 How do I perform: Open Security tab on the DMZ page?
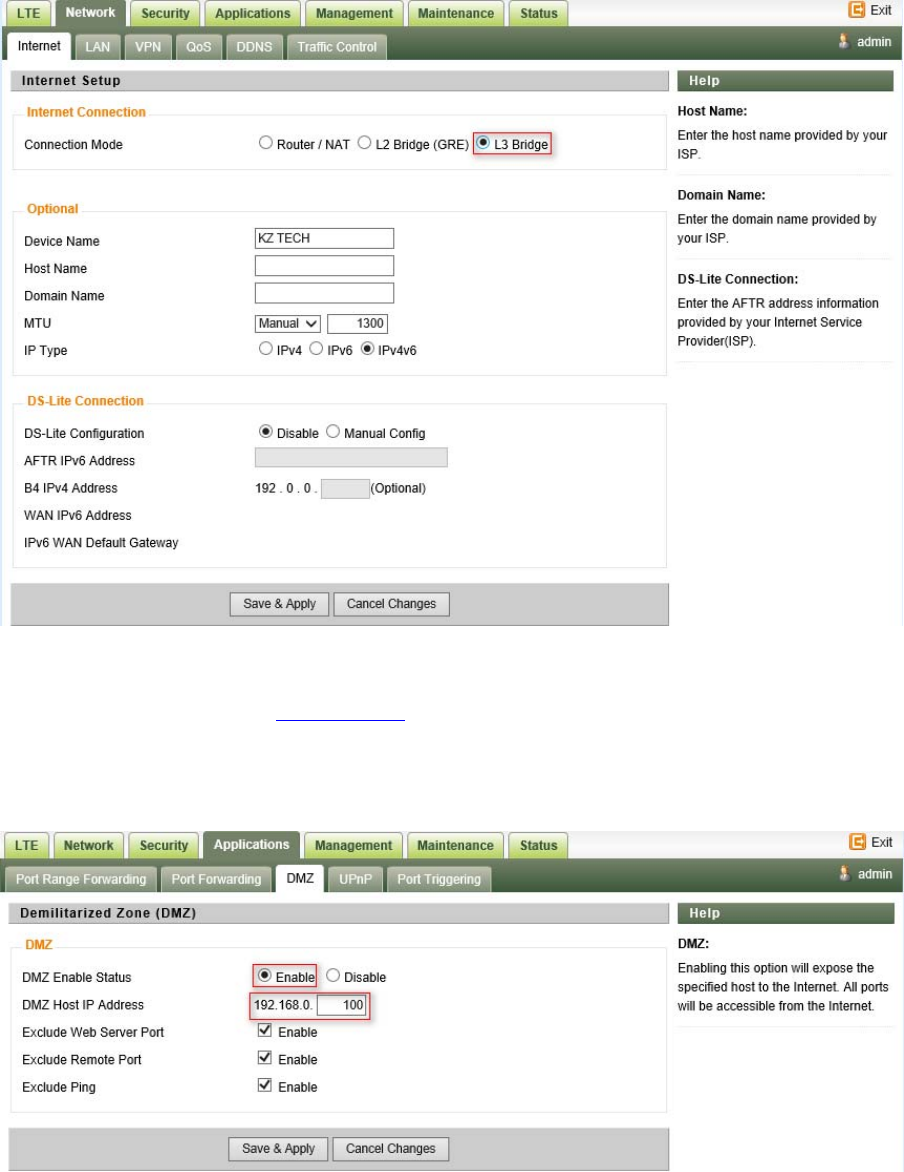click(x=164, y=845)
